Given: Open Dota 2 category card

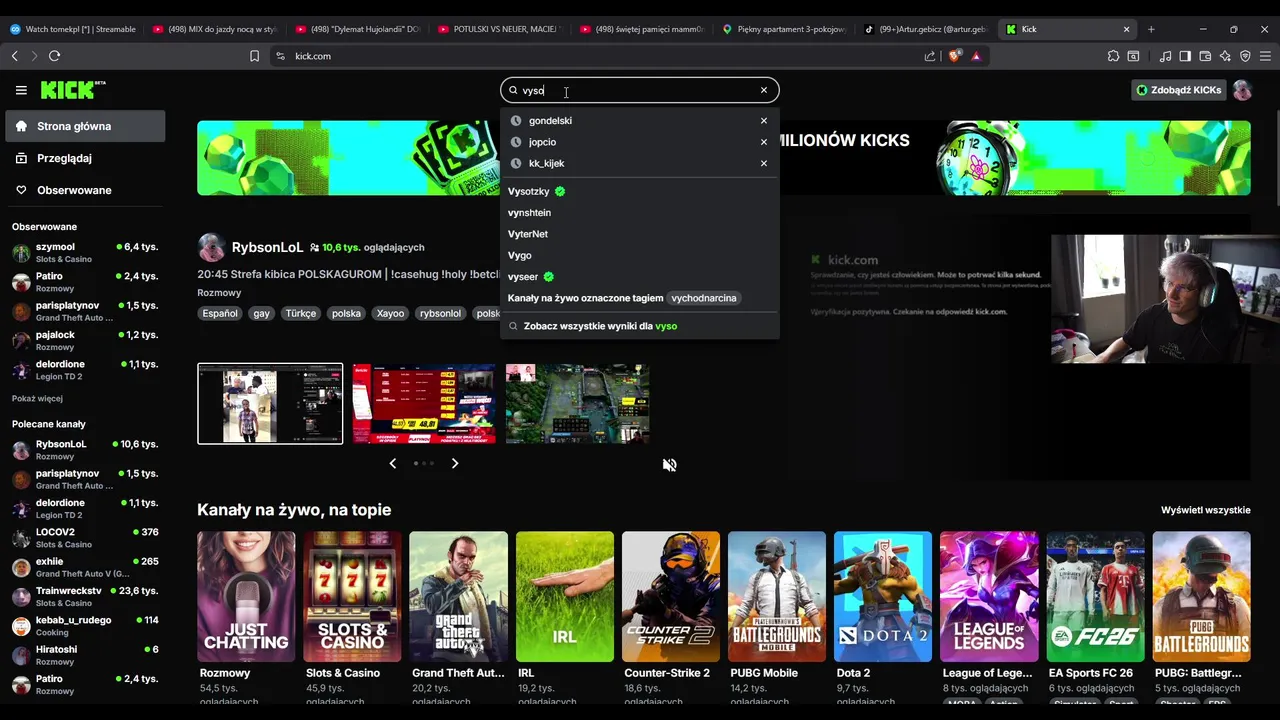Looking at the screenshot, I should pyautogui.click(x=883, y=596).
